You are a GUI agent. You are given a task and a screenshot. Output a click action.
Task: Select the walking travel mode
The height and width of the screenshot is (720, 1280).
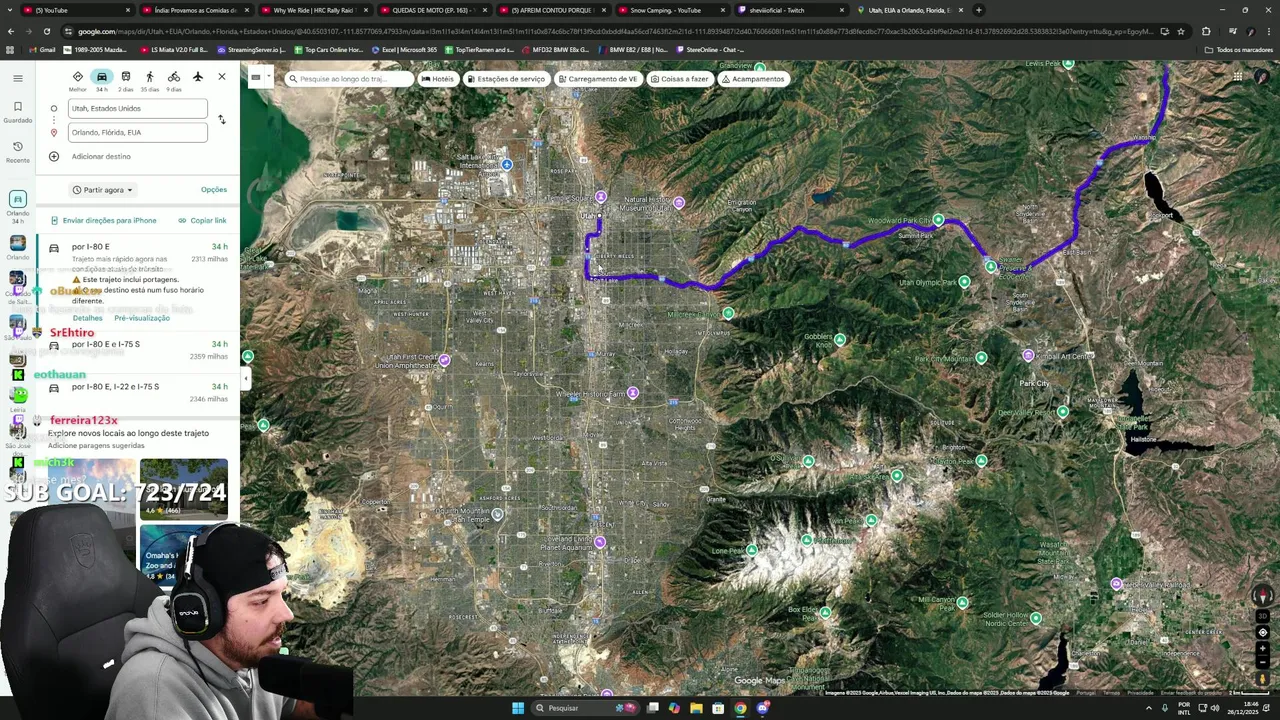[x=150, y=81]
